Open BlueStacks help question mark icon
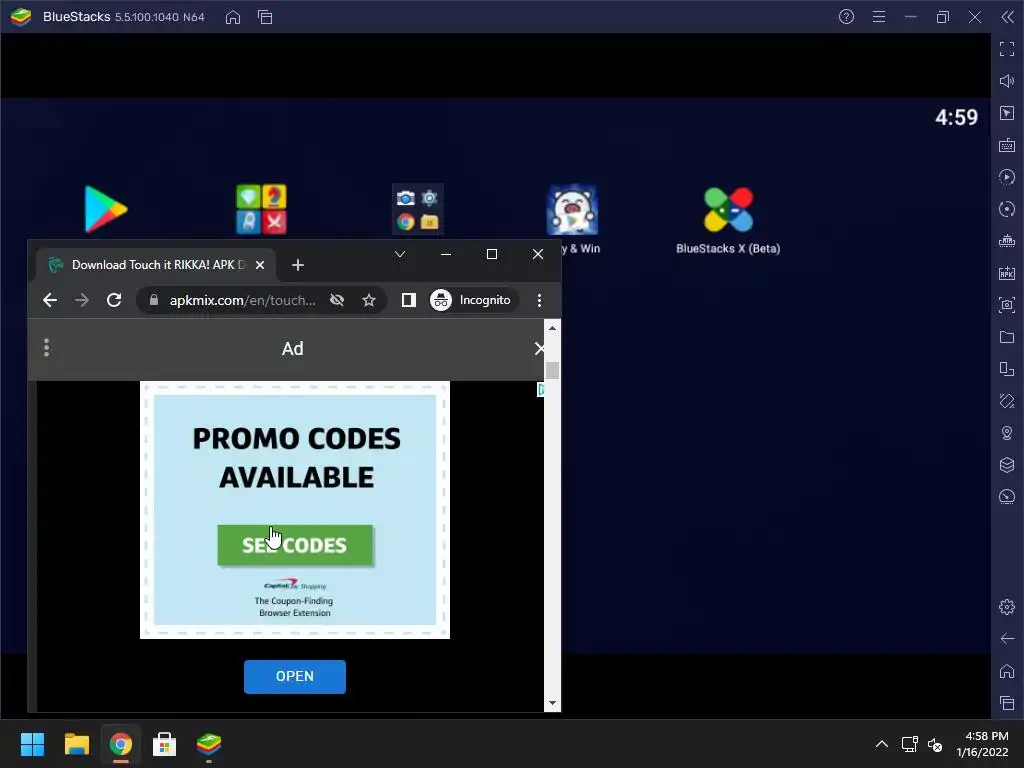This screenshot has height=768, width=1024. 846,17
